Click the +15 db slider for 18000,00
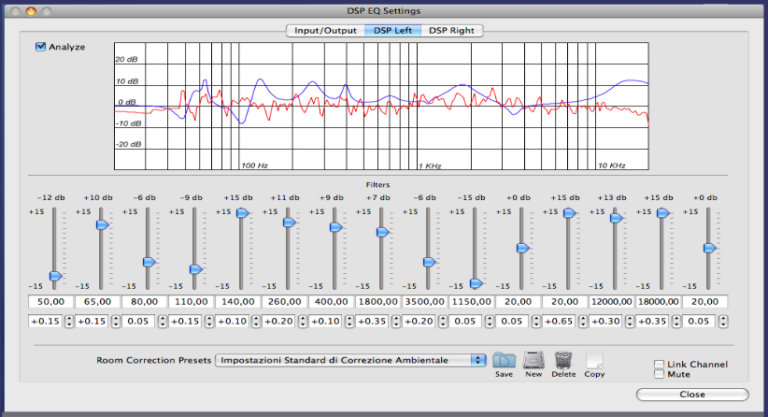Screen dimensions: 768x417 pos(663,213)
